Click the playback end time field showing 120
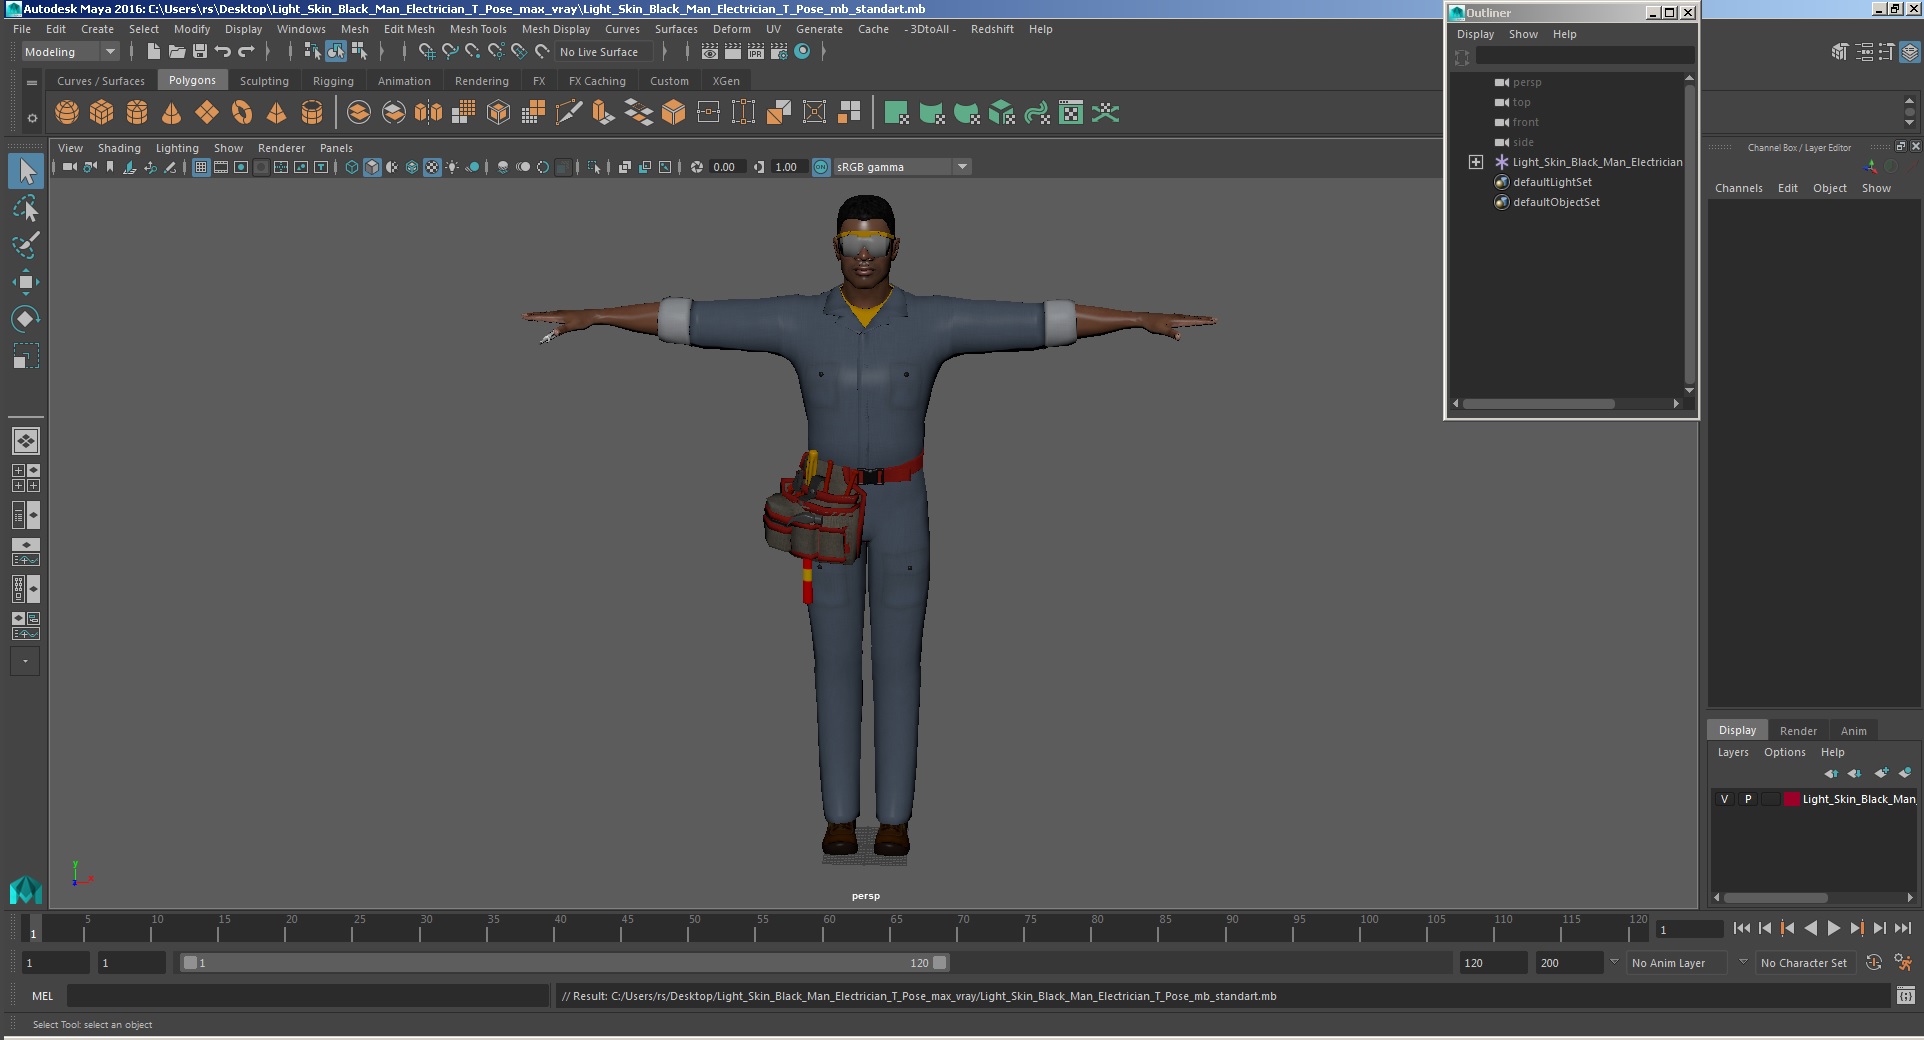1924x1040 pixels. click(x=1492, y=963)
